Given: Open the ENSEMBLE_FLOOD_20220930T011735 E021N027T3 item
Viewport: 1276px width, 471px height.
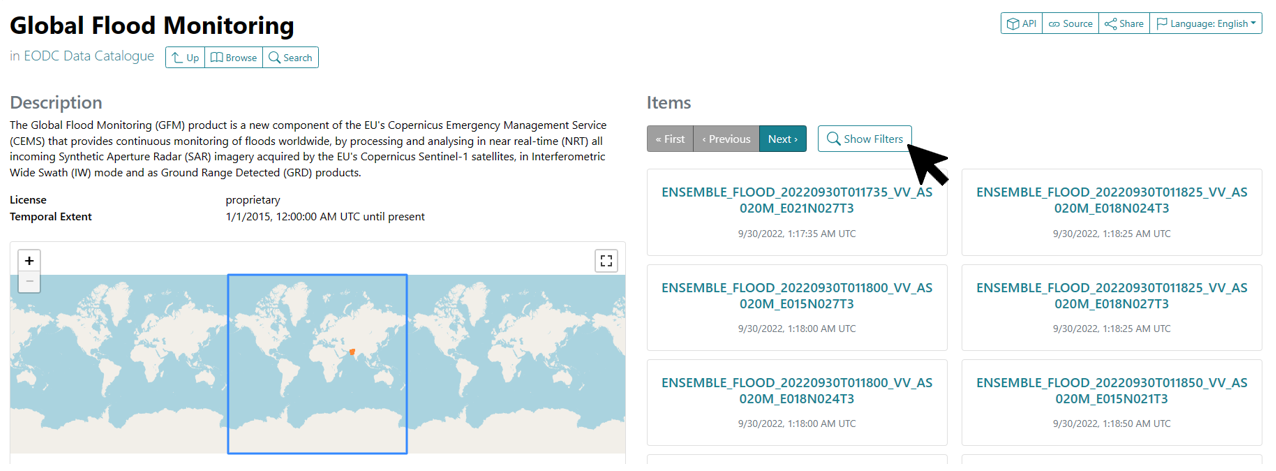Looking at the screenshot, I should [797, 201].
